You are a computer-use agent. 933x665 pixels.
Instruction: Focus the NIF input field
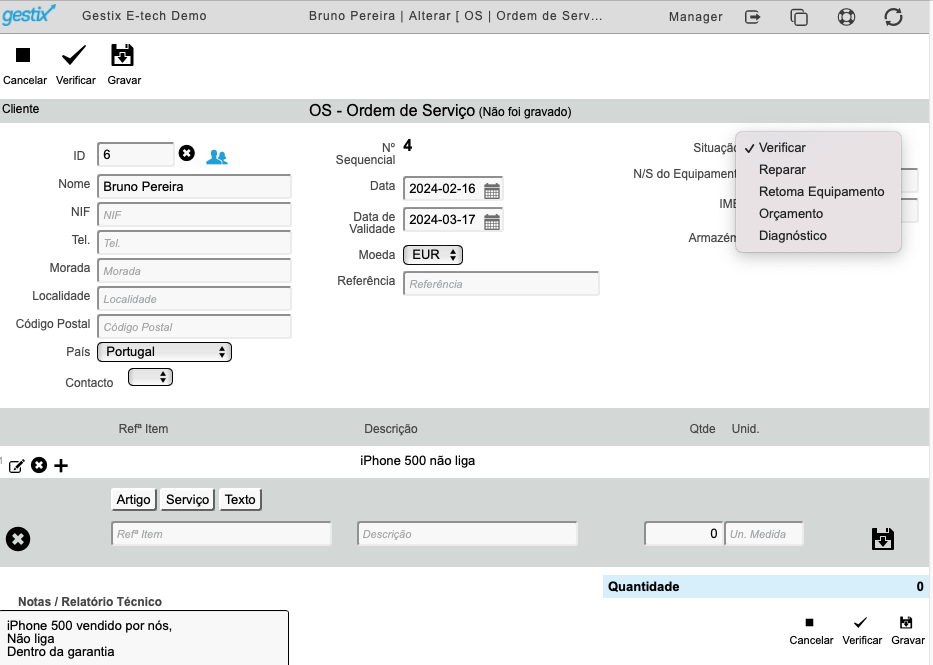click(194, 215)
